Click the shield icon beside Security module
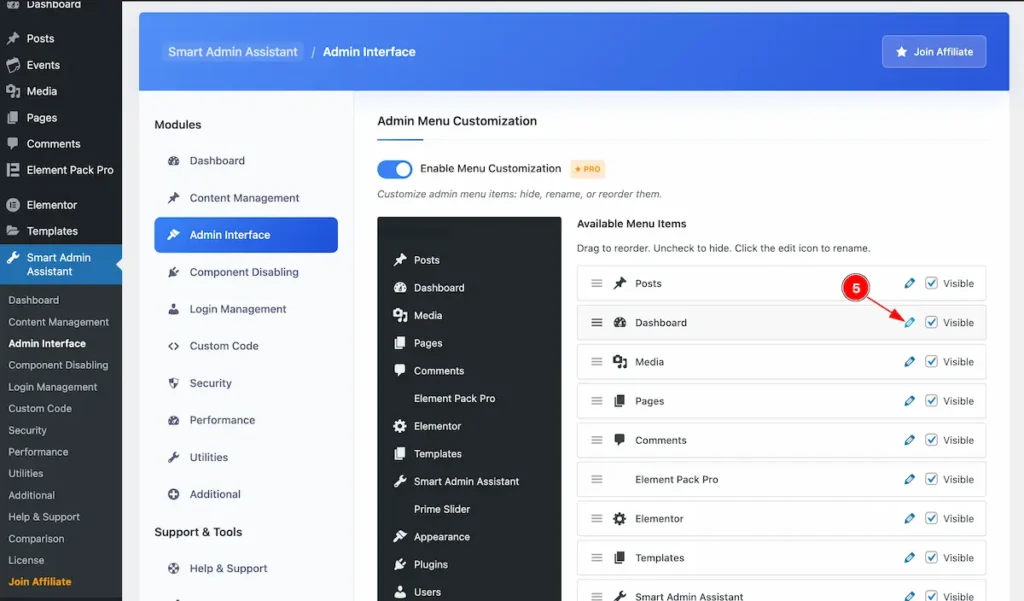The image size is (1024, 601). (173, 383)
